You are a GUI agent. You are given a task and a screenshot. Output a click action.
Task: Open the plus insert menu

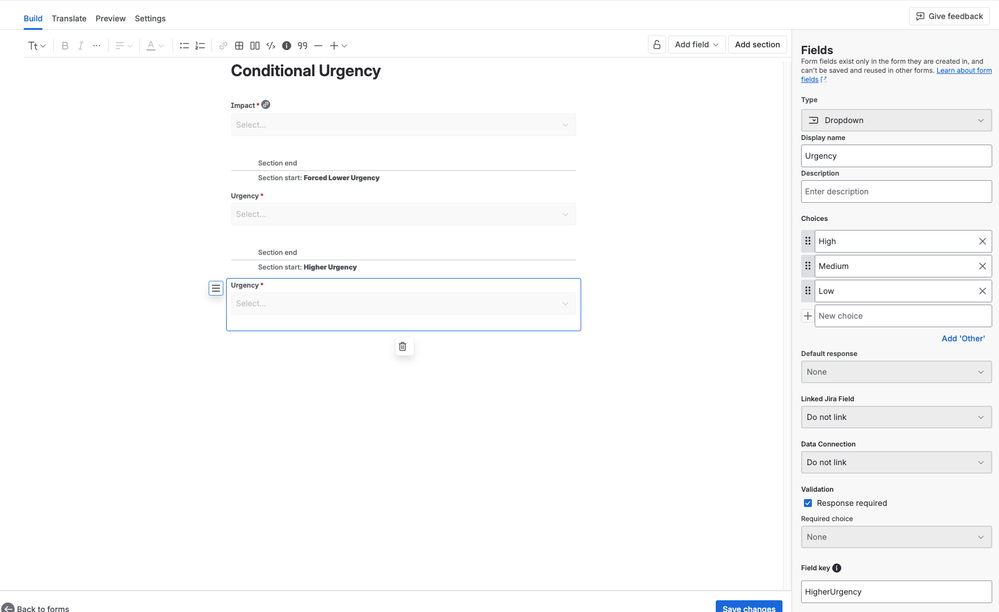(x=338, y=46)
